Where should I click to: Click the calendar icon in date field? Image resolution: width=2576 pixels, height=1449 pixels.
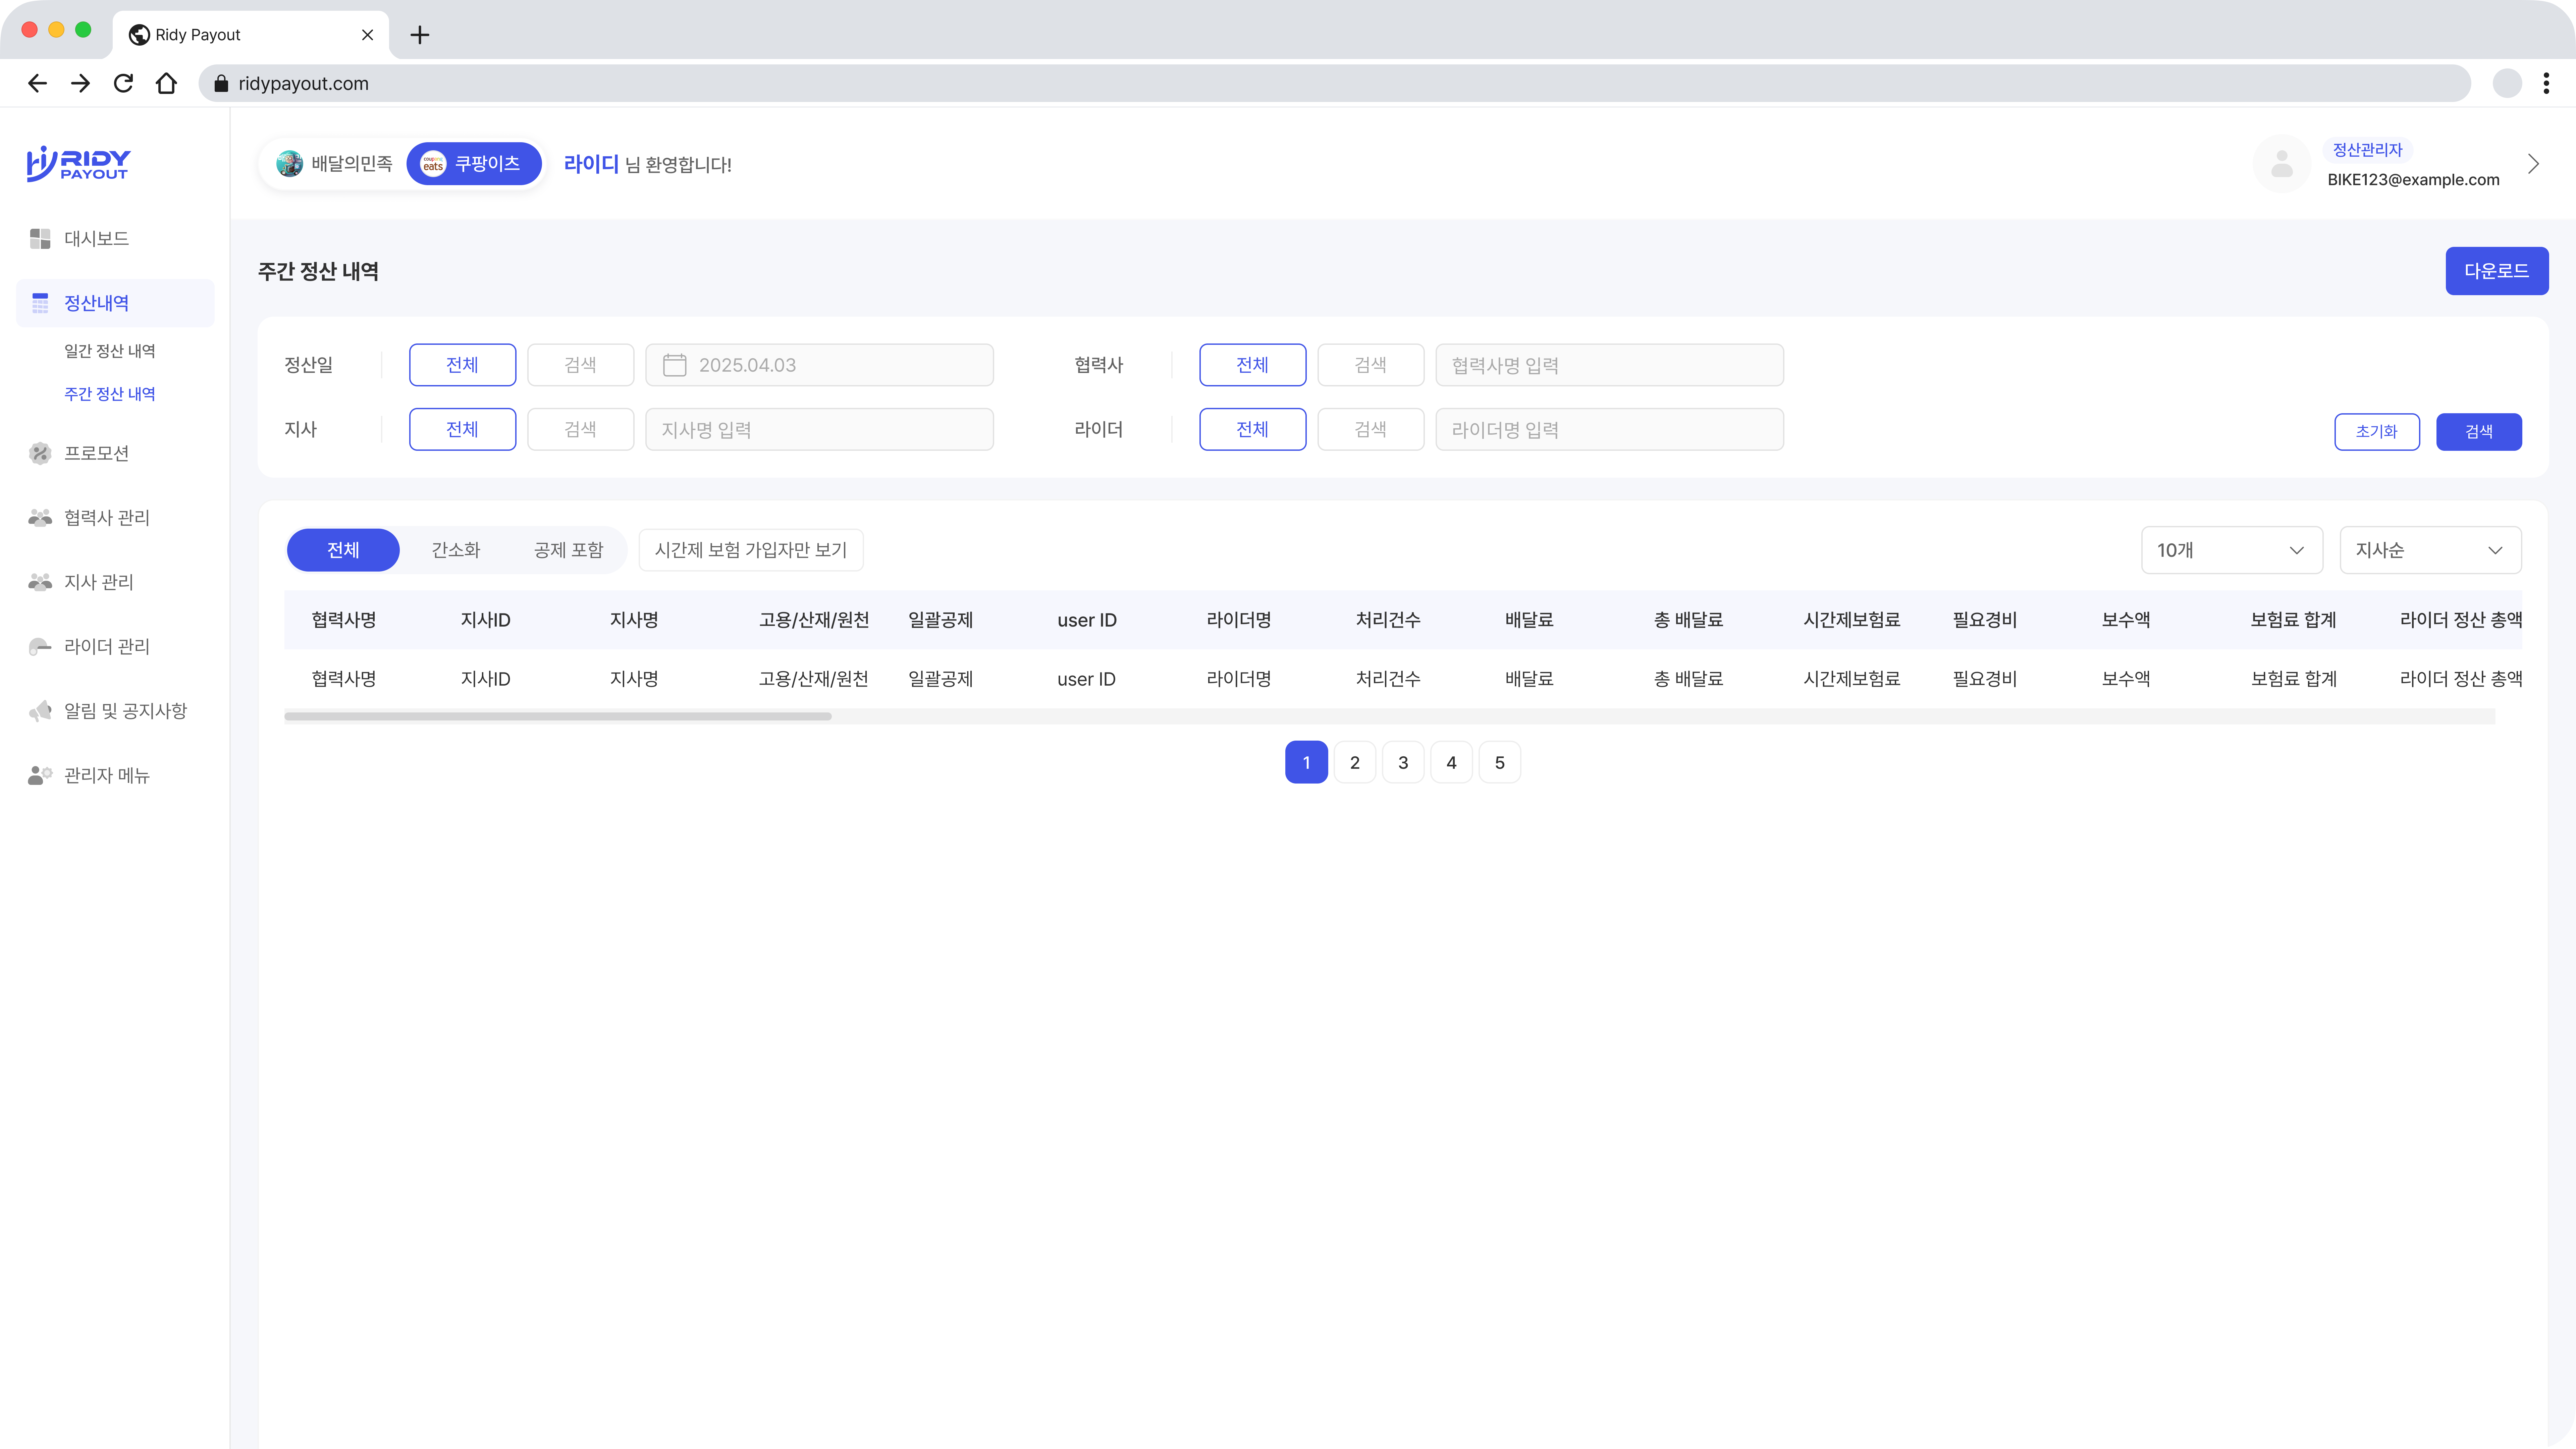(x=675, y=365)
